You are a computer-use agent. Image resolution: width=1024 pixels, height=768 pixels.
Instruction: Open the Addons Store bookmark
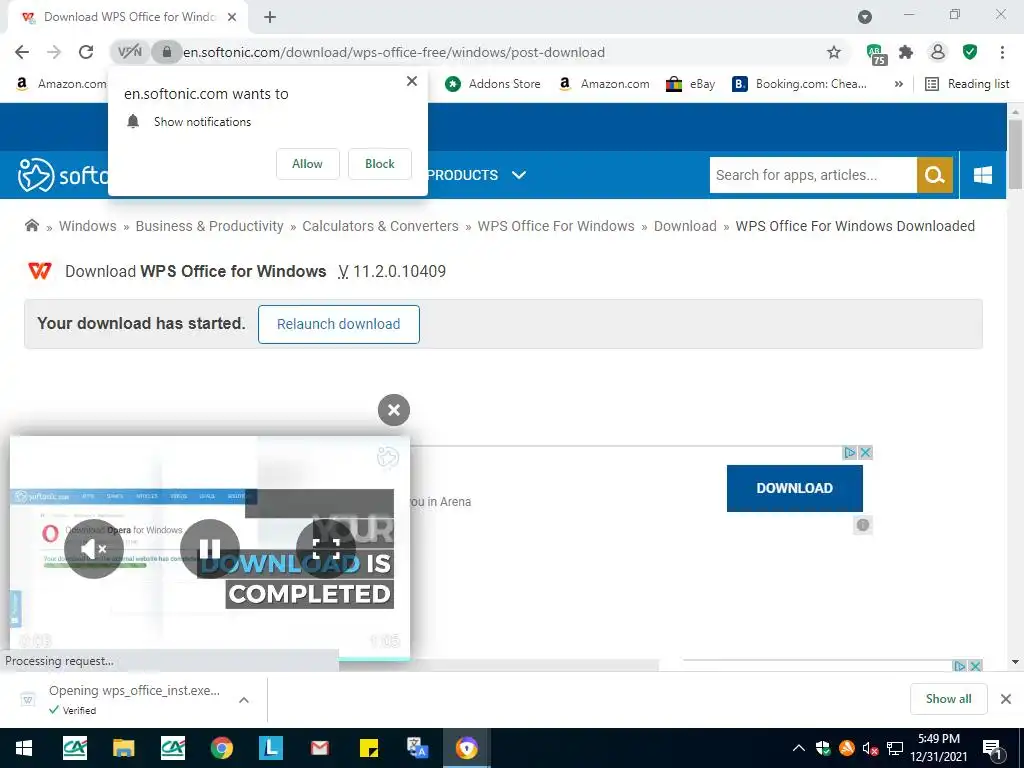[x=492, y=84]
